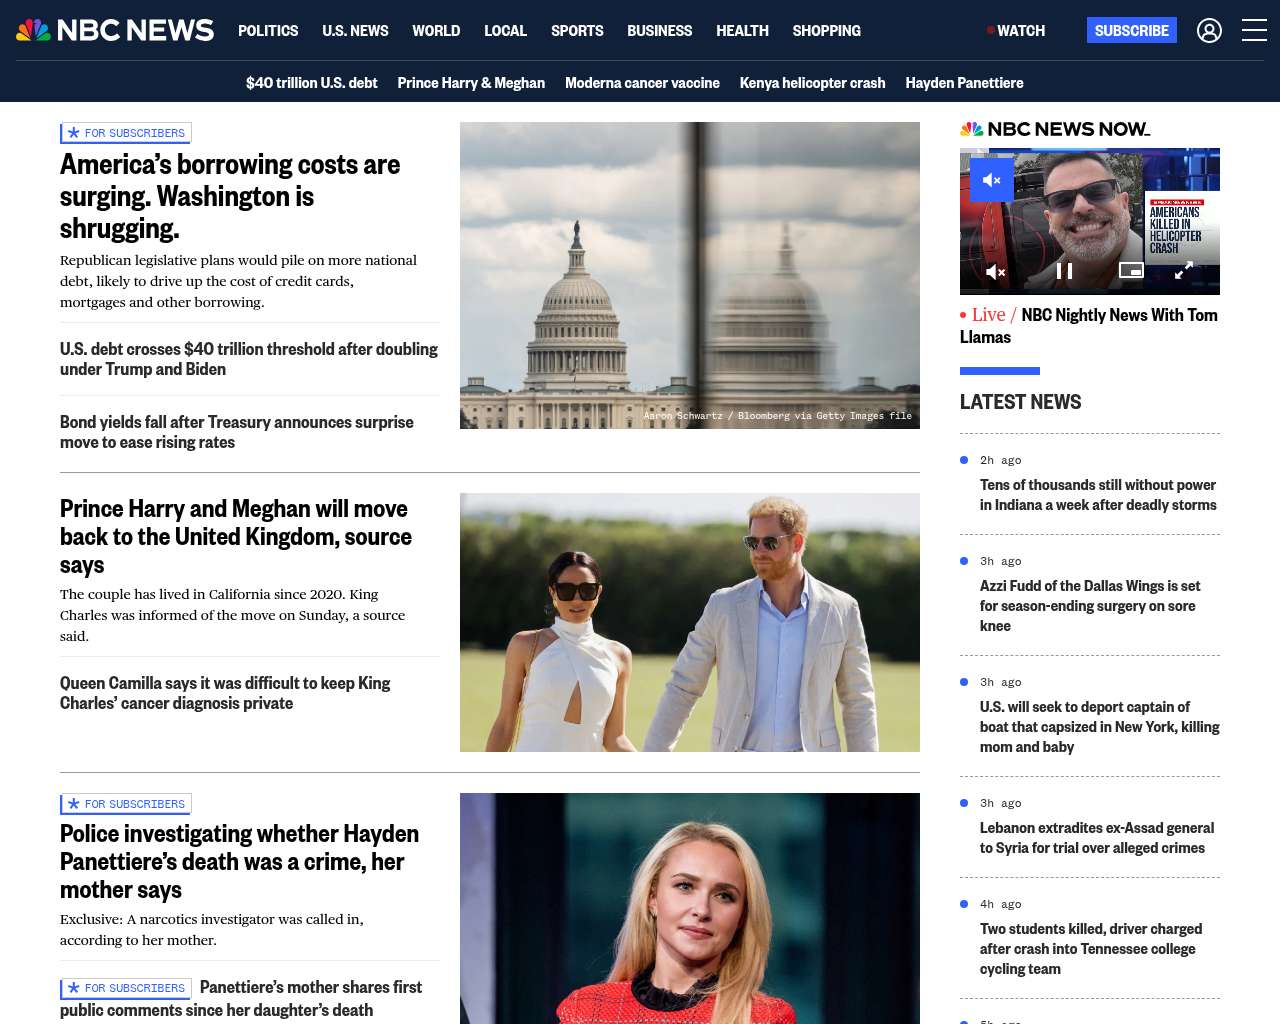
Task: Open Panettiere's mother shares first public comments story
Action: click(241, 998)
